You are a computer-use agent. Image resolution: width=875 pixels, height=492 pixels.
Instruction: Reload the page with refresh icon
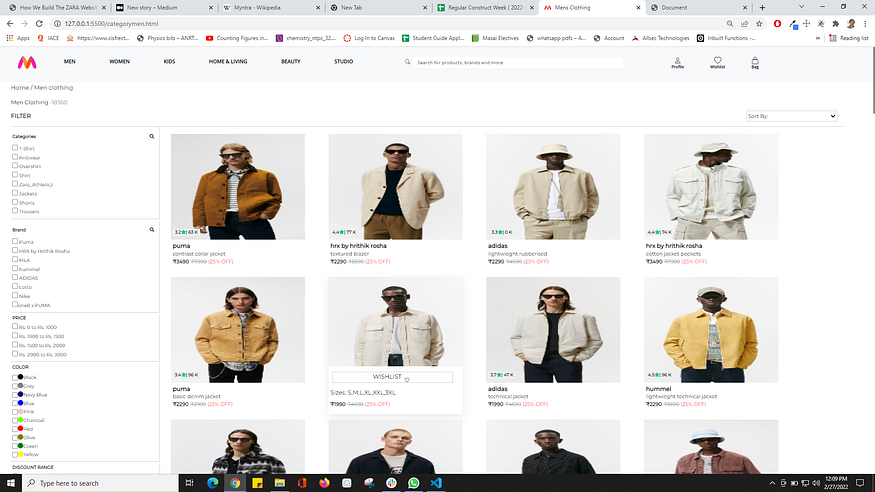[39, 23]
